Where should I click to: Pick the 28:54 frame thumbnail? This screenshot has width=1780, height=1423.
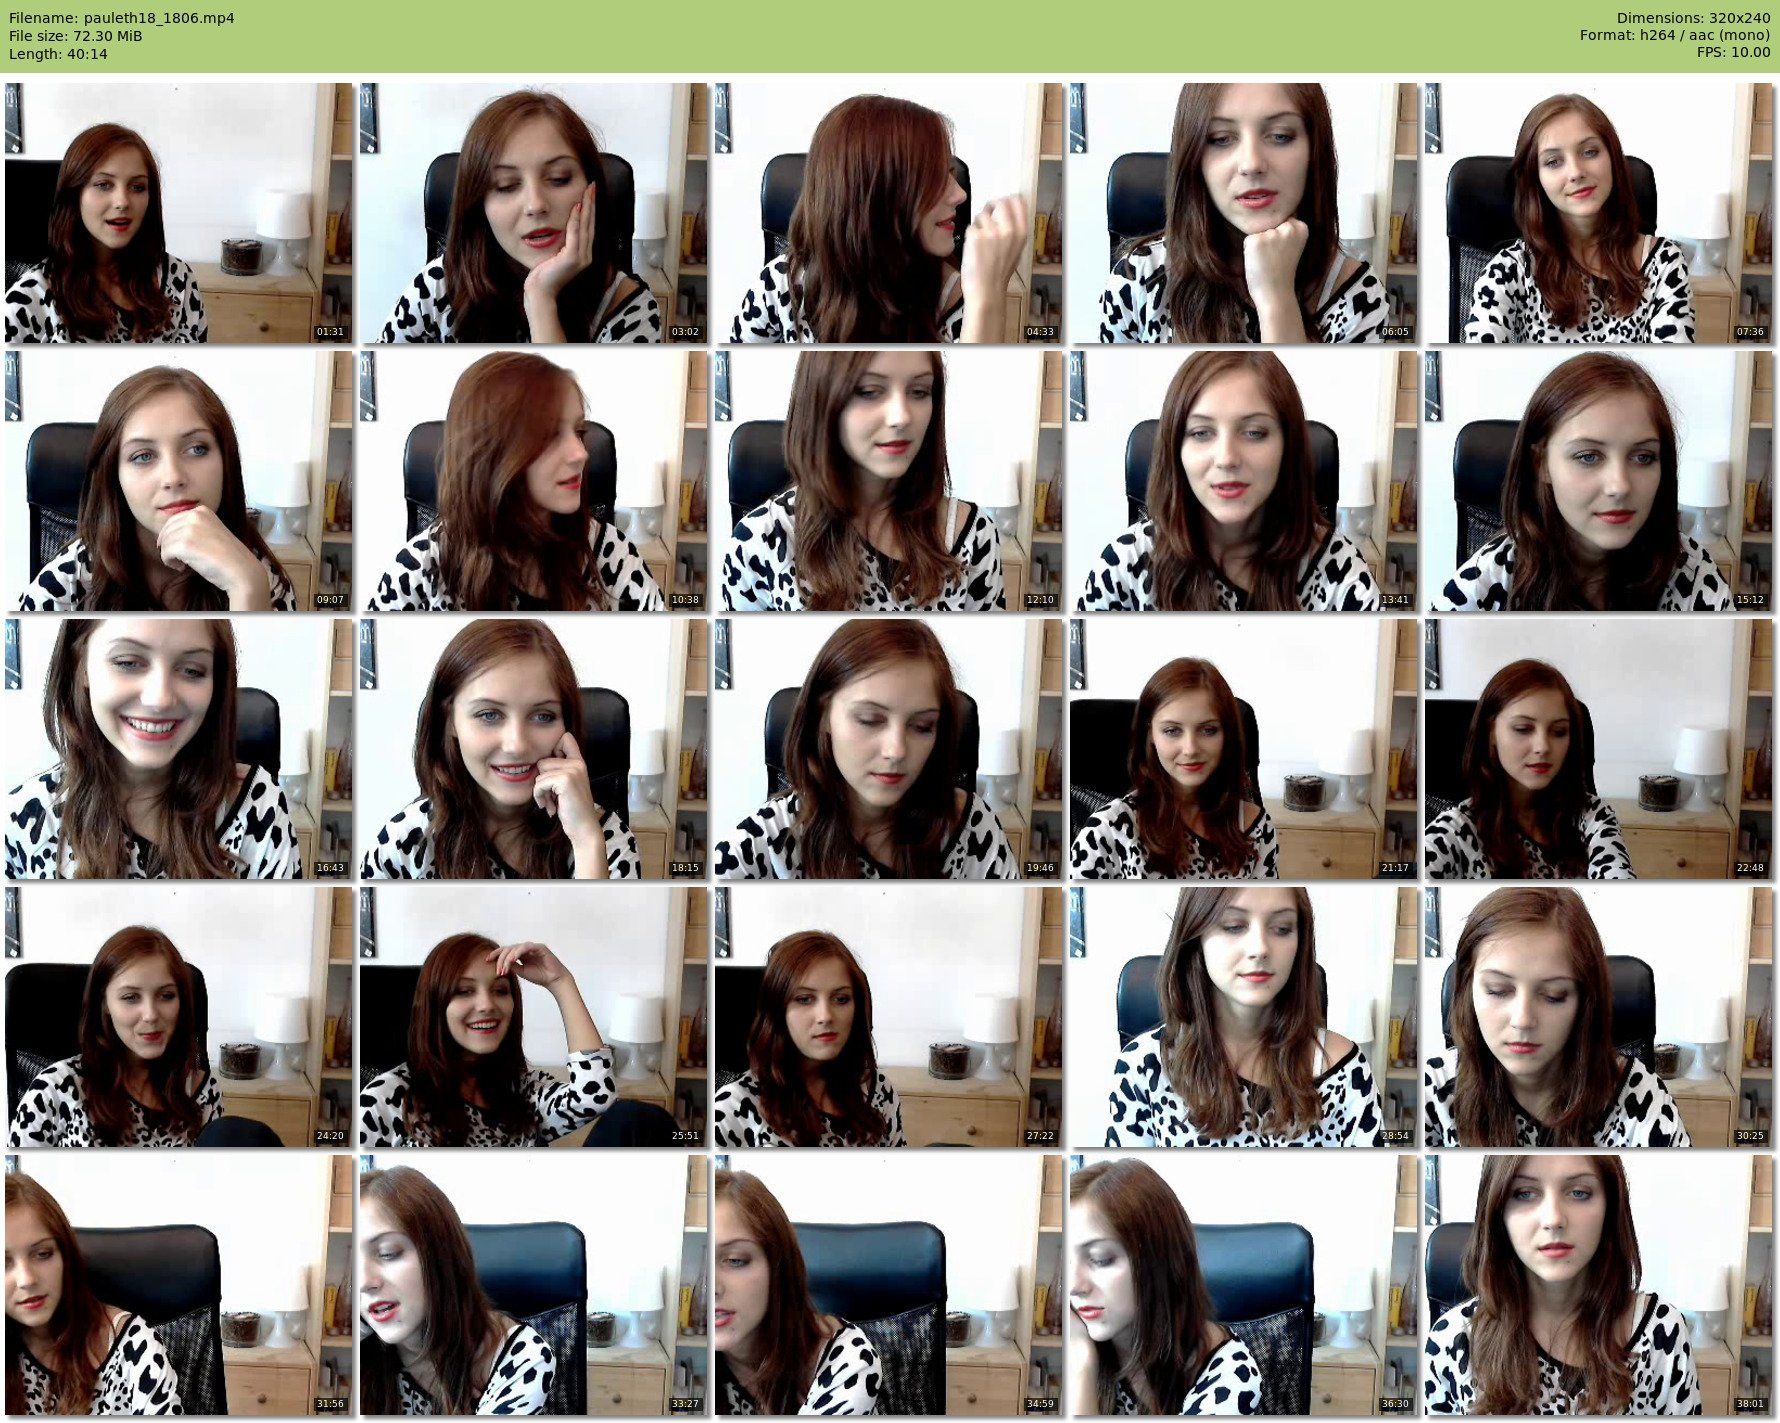(1244, 1017)
